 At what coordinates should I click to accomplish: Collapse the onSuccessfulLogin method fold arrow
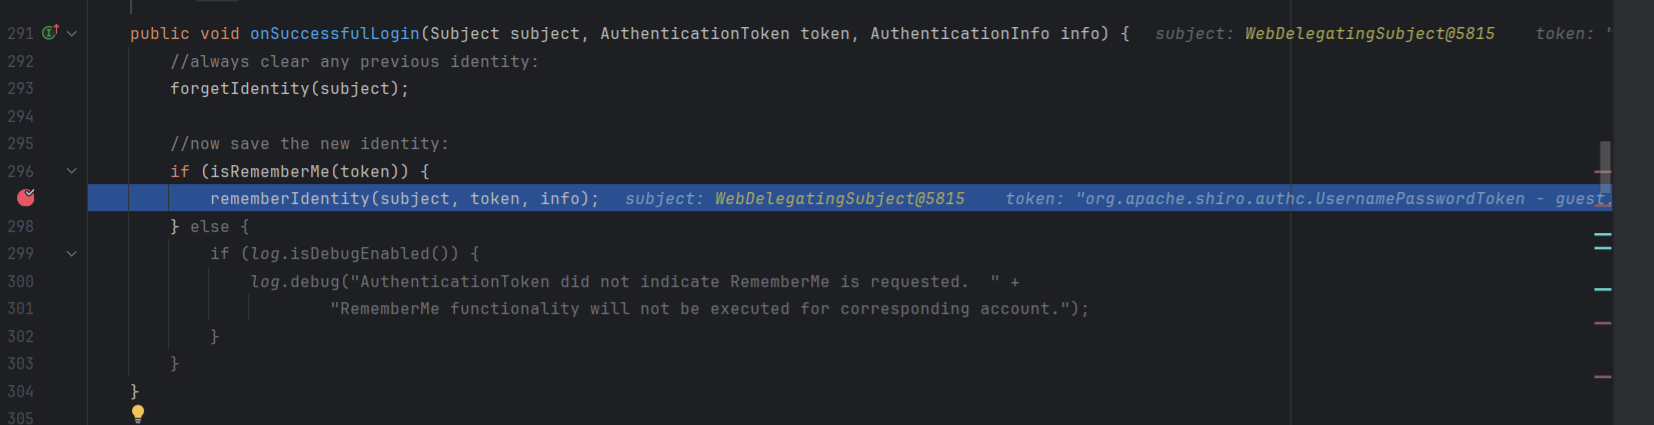point(72,33)
